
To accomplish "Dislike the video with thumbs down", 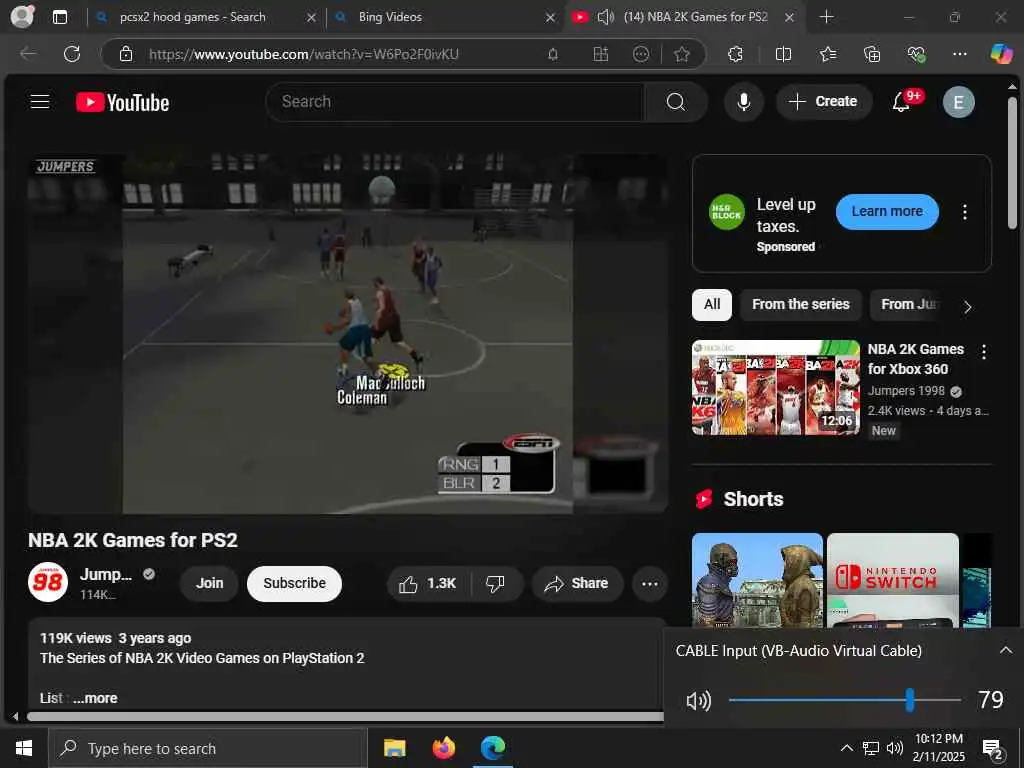I will coord(496,584).
